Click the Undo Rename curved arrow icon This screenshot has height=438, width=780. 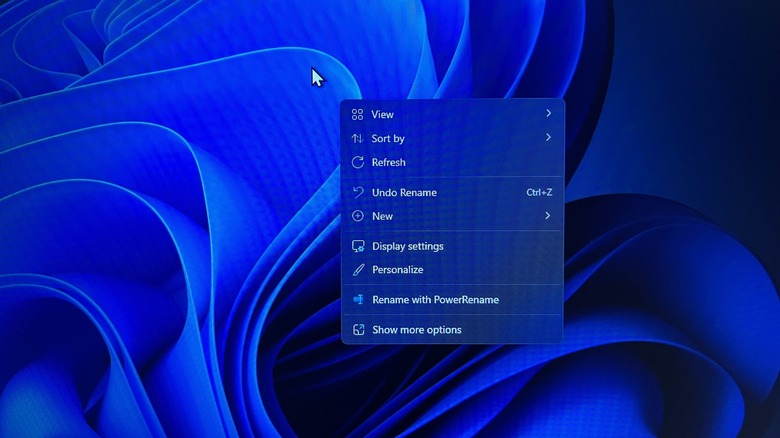(358, 192)
